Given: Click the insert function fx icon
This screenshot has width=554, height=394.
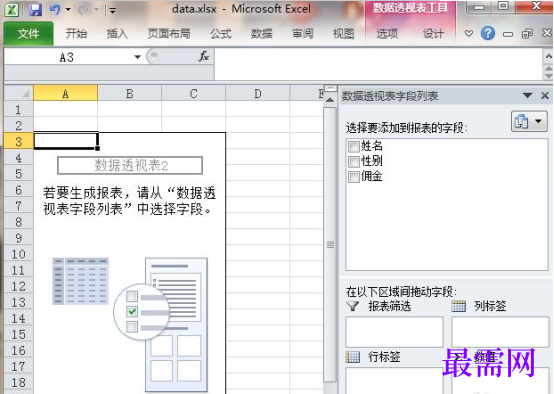Looking at the screenshot, I should [x=204, y=56].
